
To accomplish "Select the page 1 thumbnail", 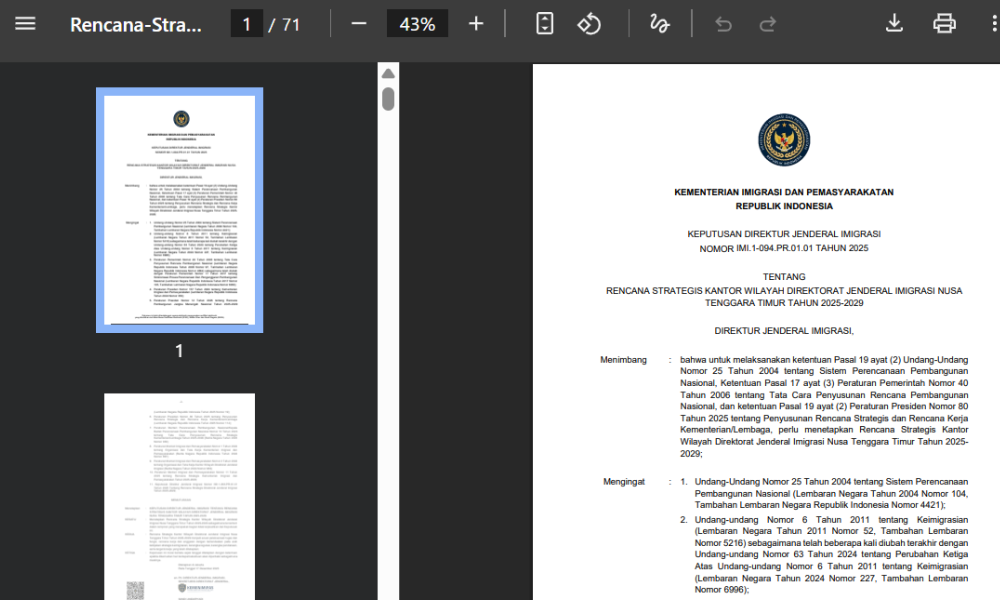I will pyautogui.click(x=179, y=210).
